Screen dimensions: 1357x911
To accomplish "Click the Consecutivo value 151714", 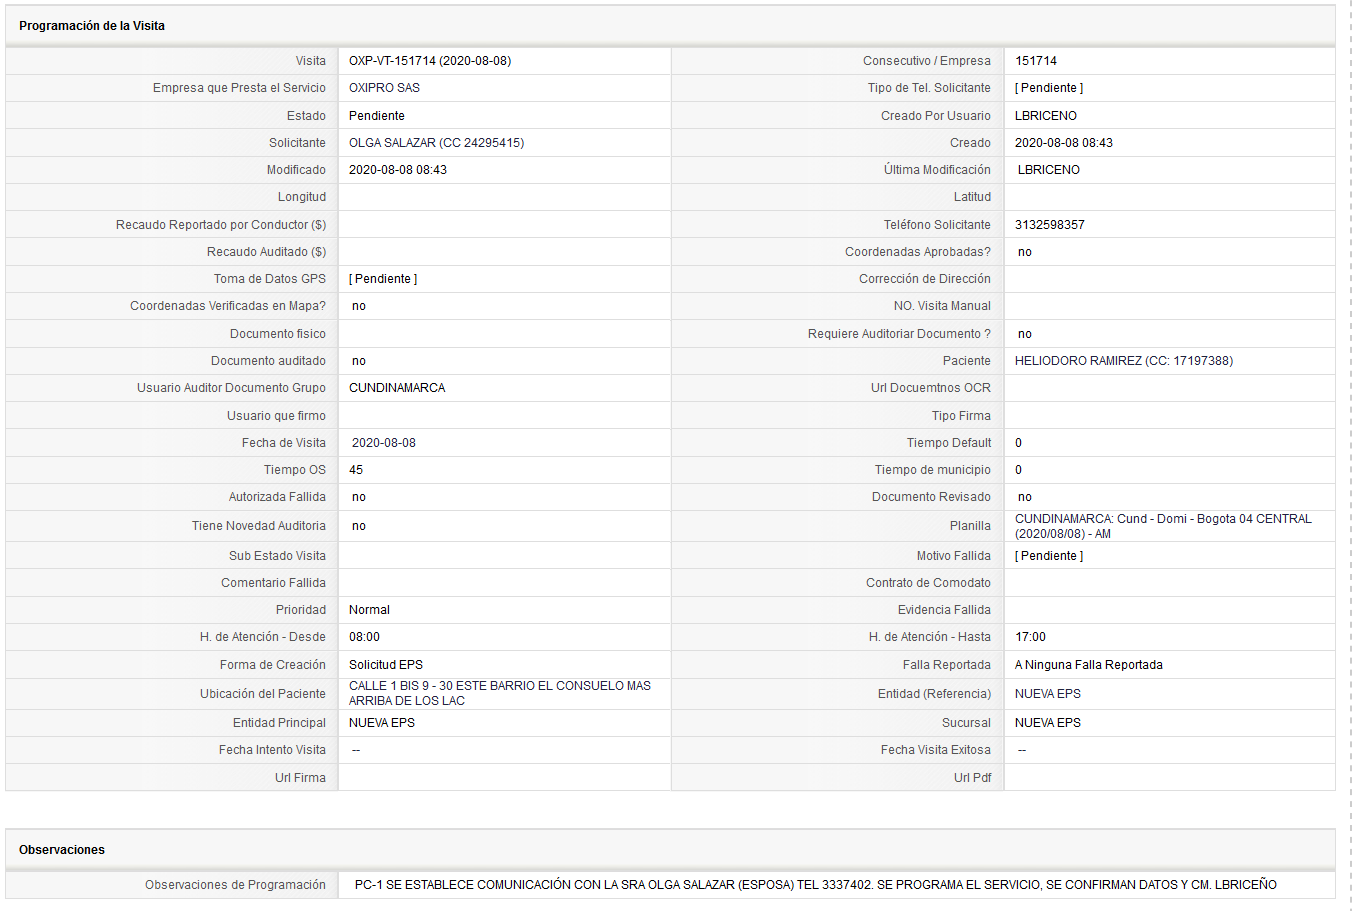I will (x=1036, y=61).
